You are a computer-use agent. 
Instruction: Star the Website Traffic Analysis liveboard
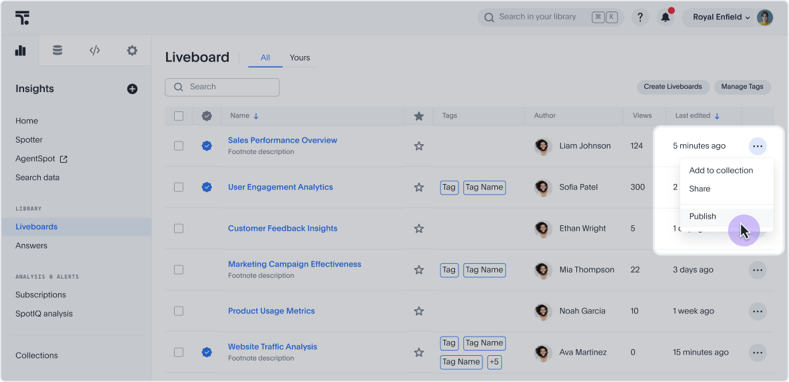coord(419,352)
